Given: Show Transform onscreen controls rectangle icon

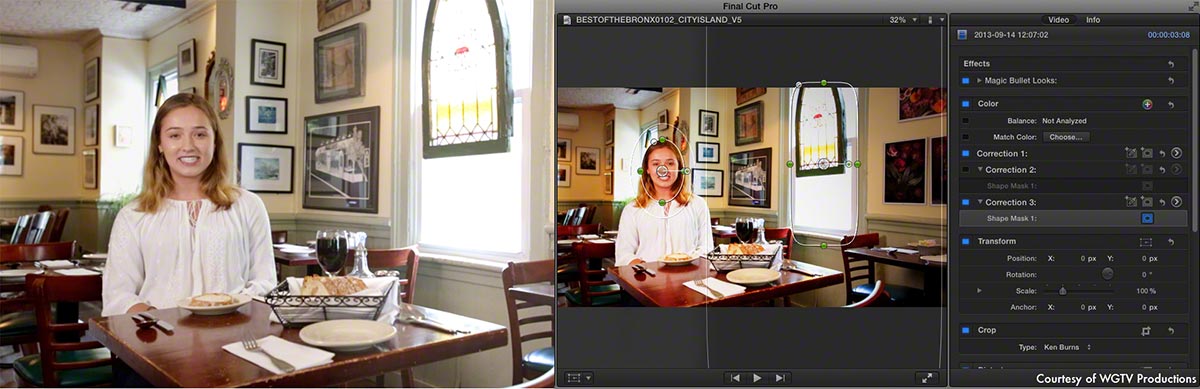Looking at the screenshot, I should [x=1146, y=242].
